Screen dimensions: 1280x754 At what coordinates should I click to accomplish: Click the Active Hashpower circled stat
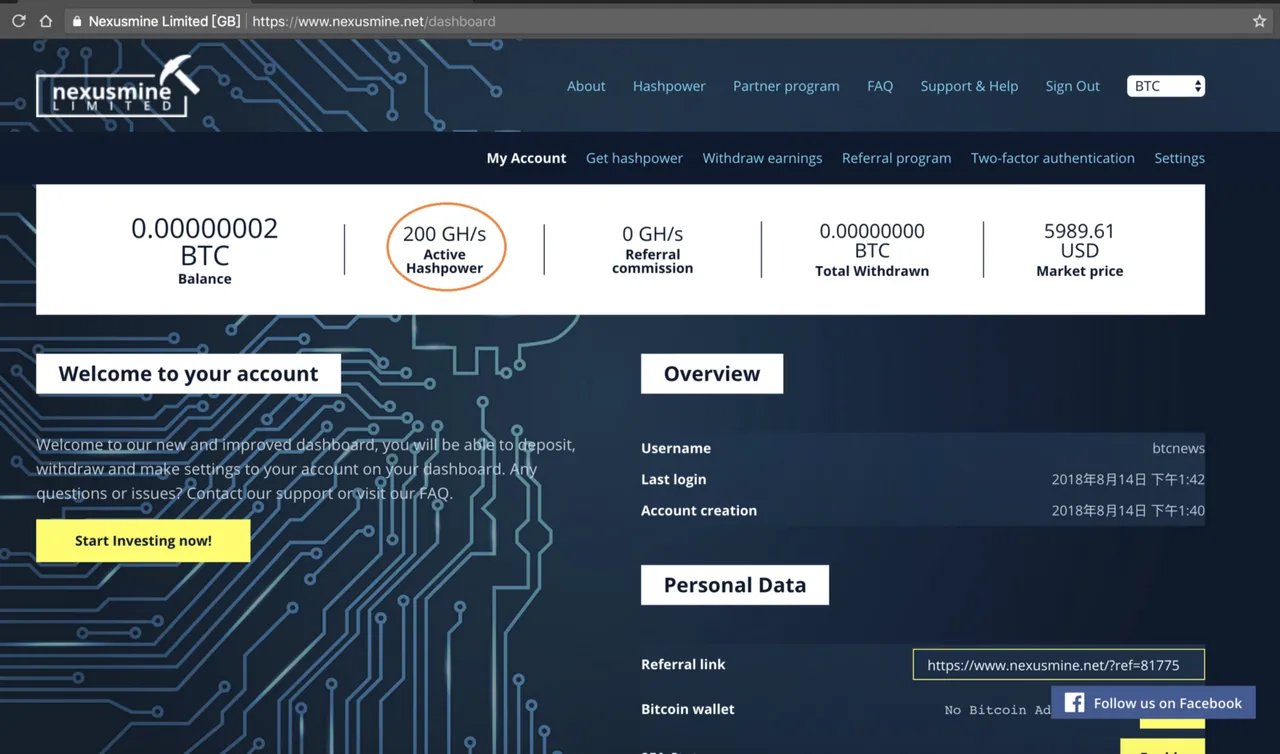coord(446,247)
